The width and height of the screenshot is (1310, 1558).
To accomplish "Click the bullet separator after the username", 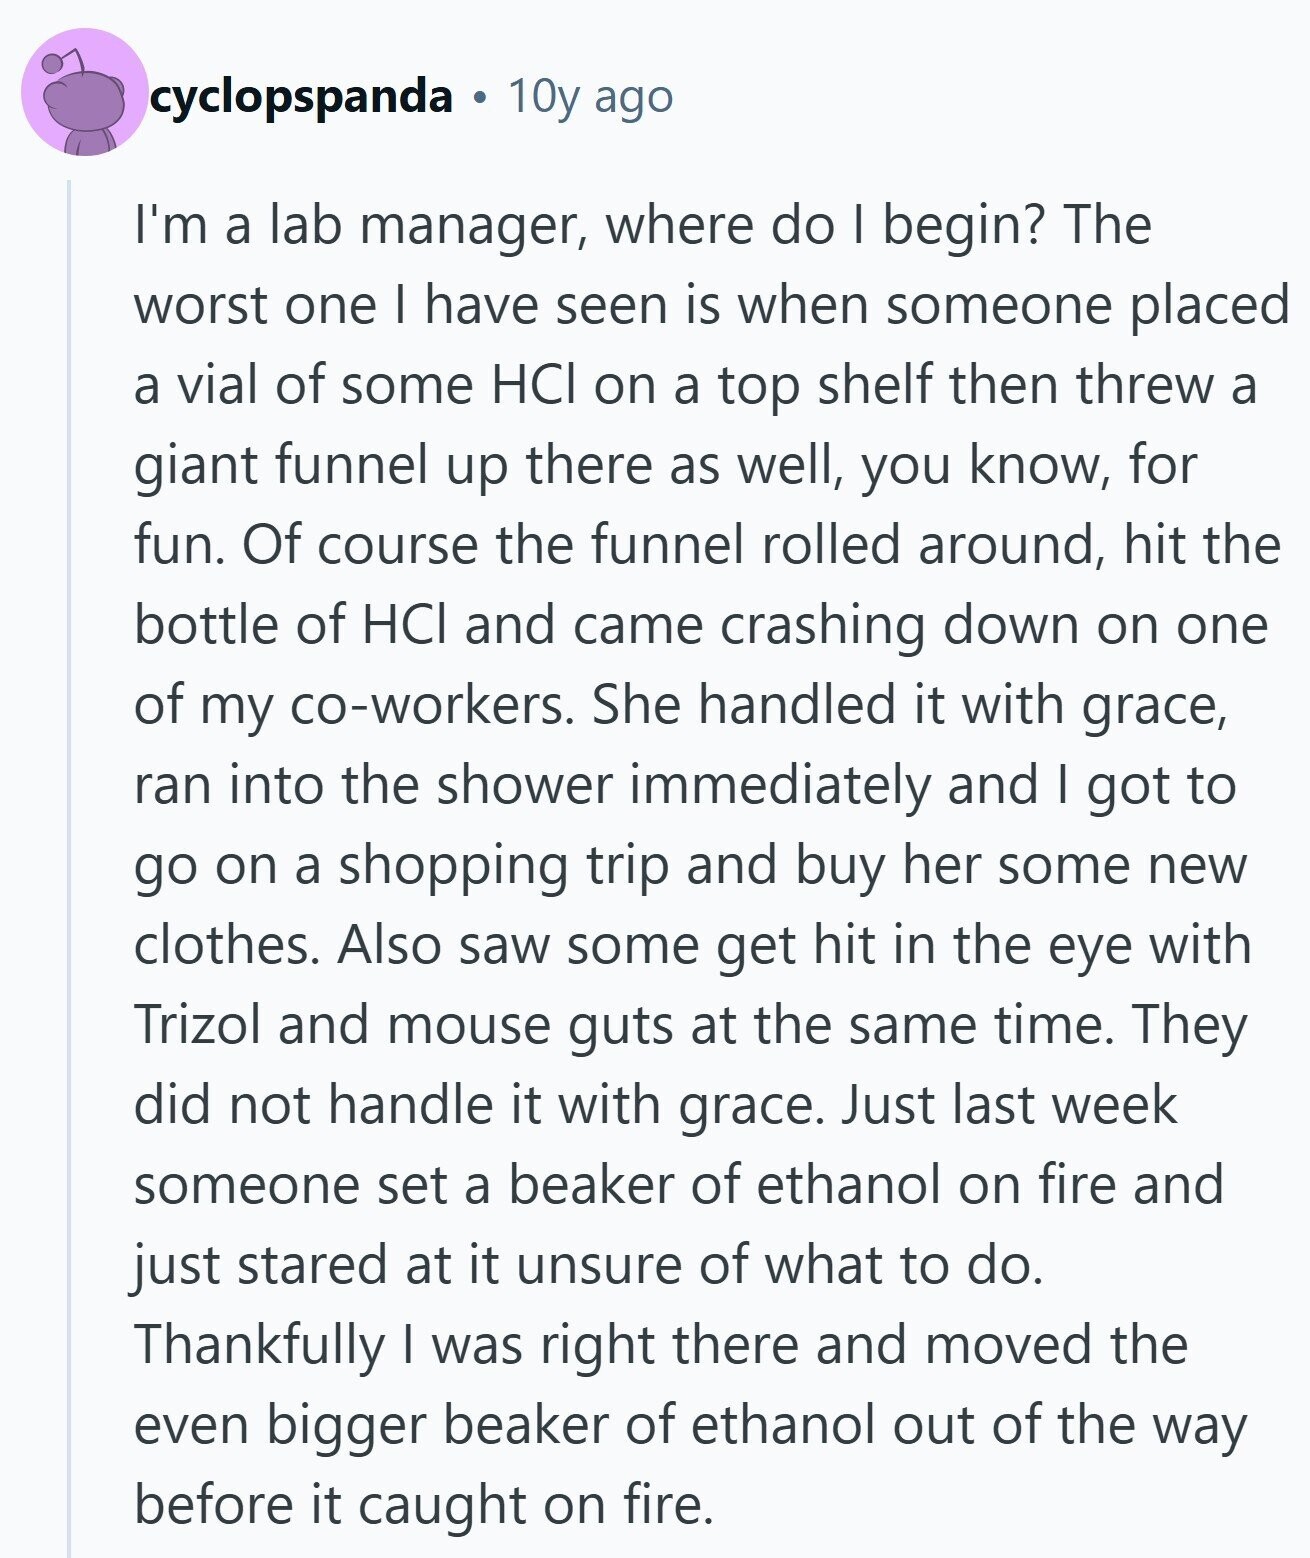I will click(x=481, y=99).
